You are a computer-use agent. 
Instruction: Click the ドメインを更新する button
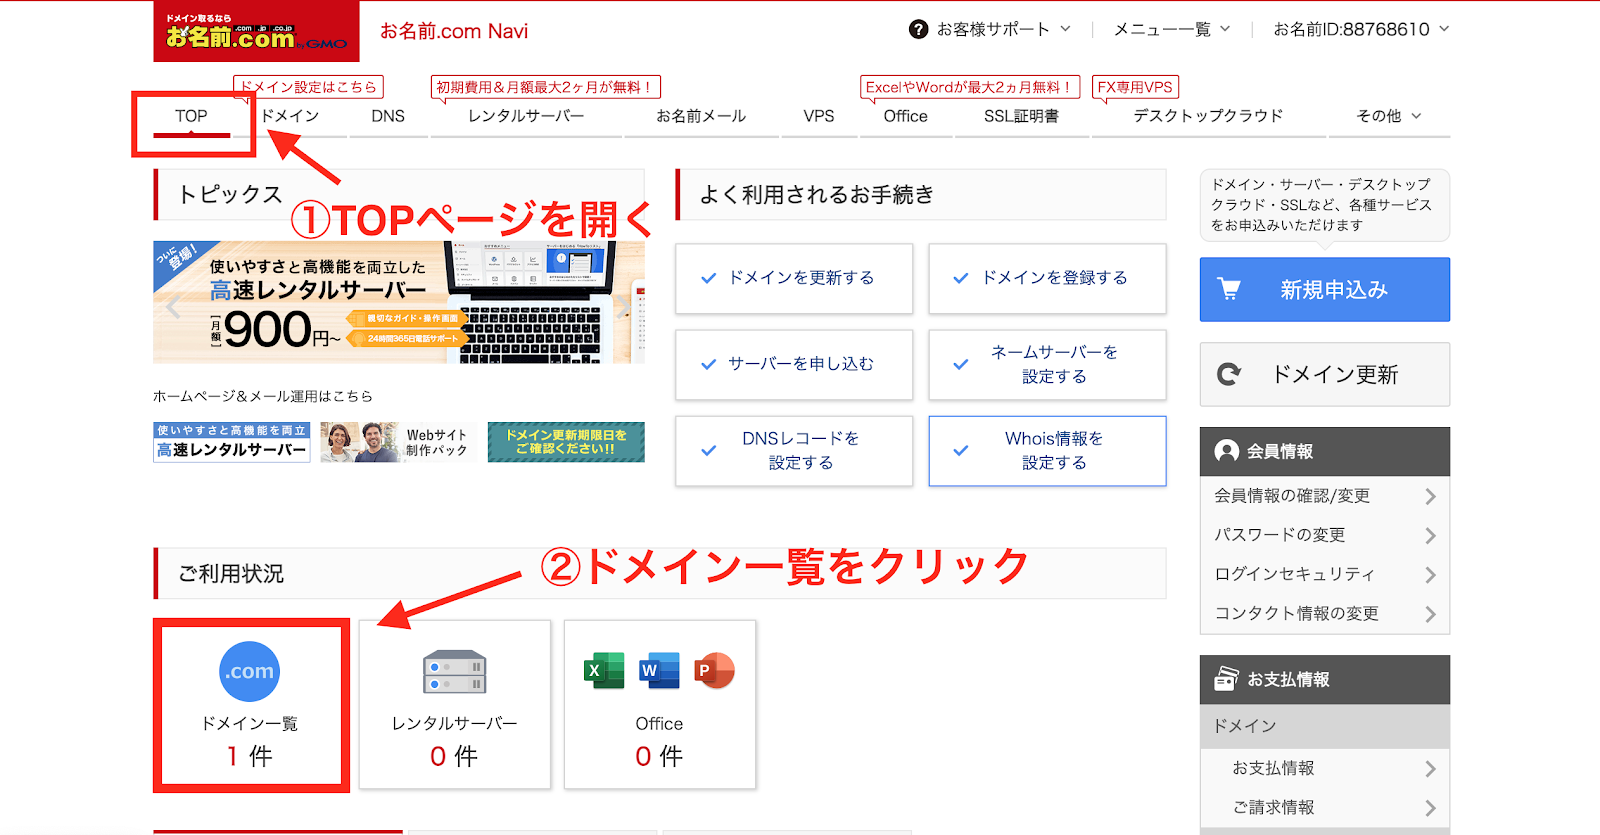coord(794,278)
